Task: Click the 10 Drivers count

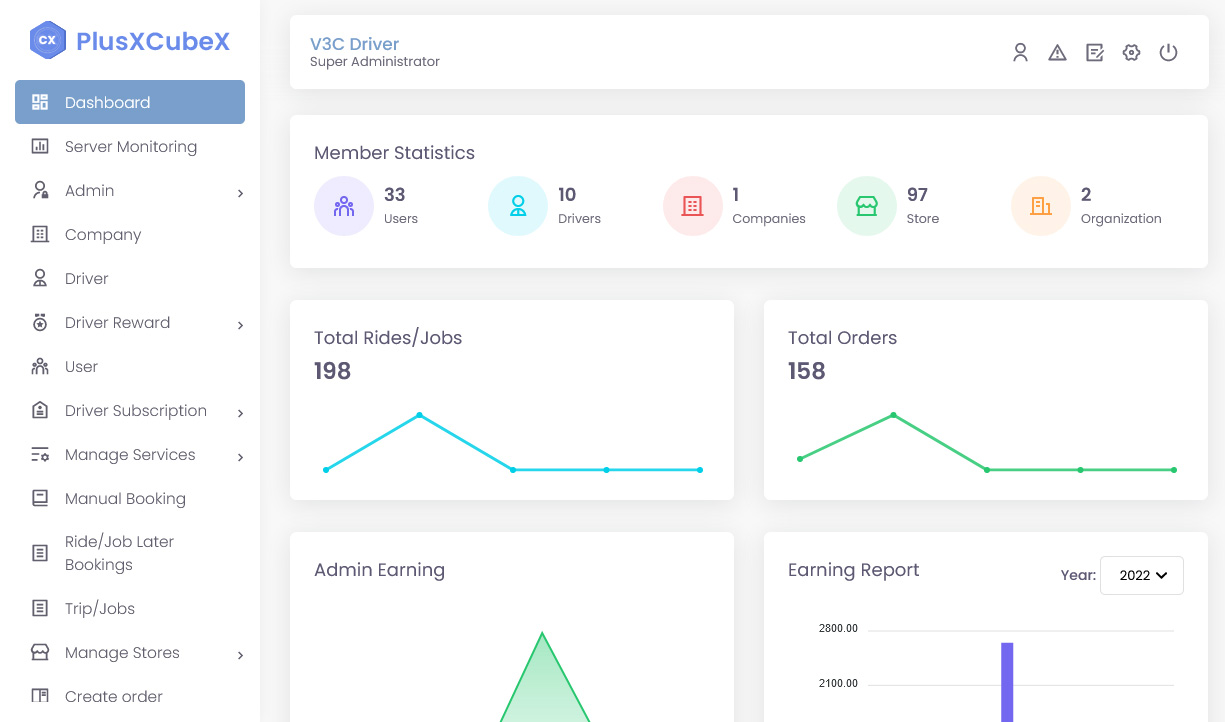Action: click(x=567, y=194)
